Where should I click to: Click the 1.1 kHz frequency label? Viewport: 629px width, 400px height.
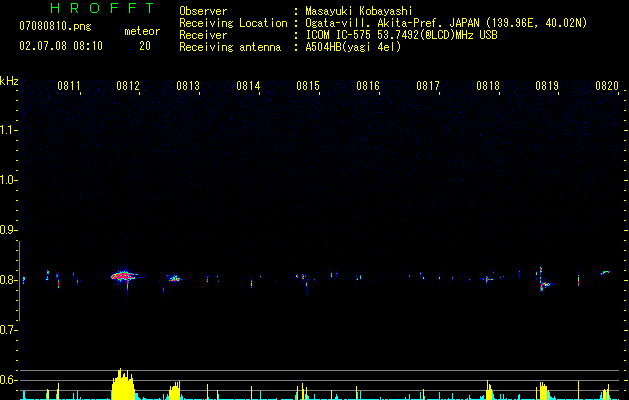click(8, 130)
